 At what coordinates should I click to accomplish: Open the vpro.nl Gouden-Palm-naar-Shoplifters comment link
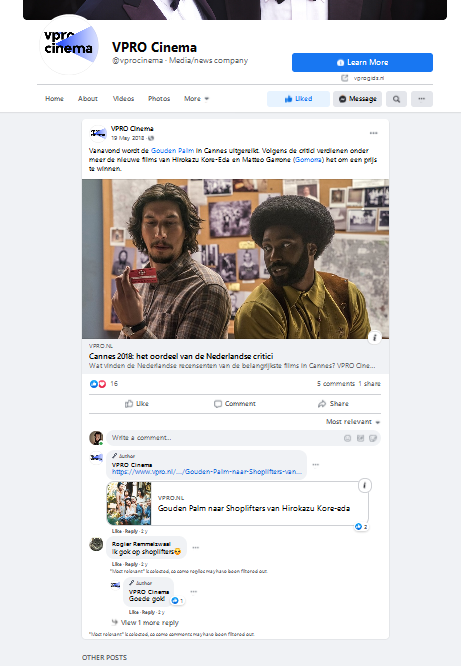pos(207,472)
